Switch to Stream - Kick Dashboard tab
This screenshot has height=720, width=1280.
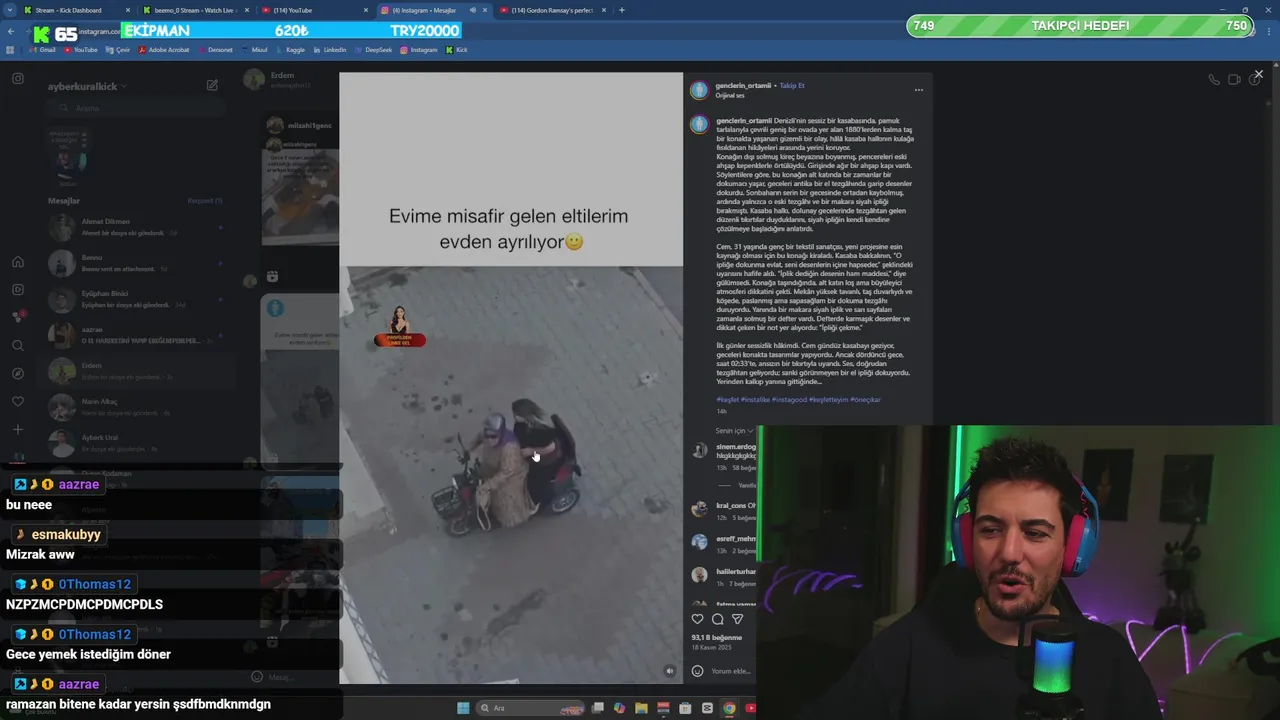point(70,10)
